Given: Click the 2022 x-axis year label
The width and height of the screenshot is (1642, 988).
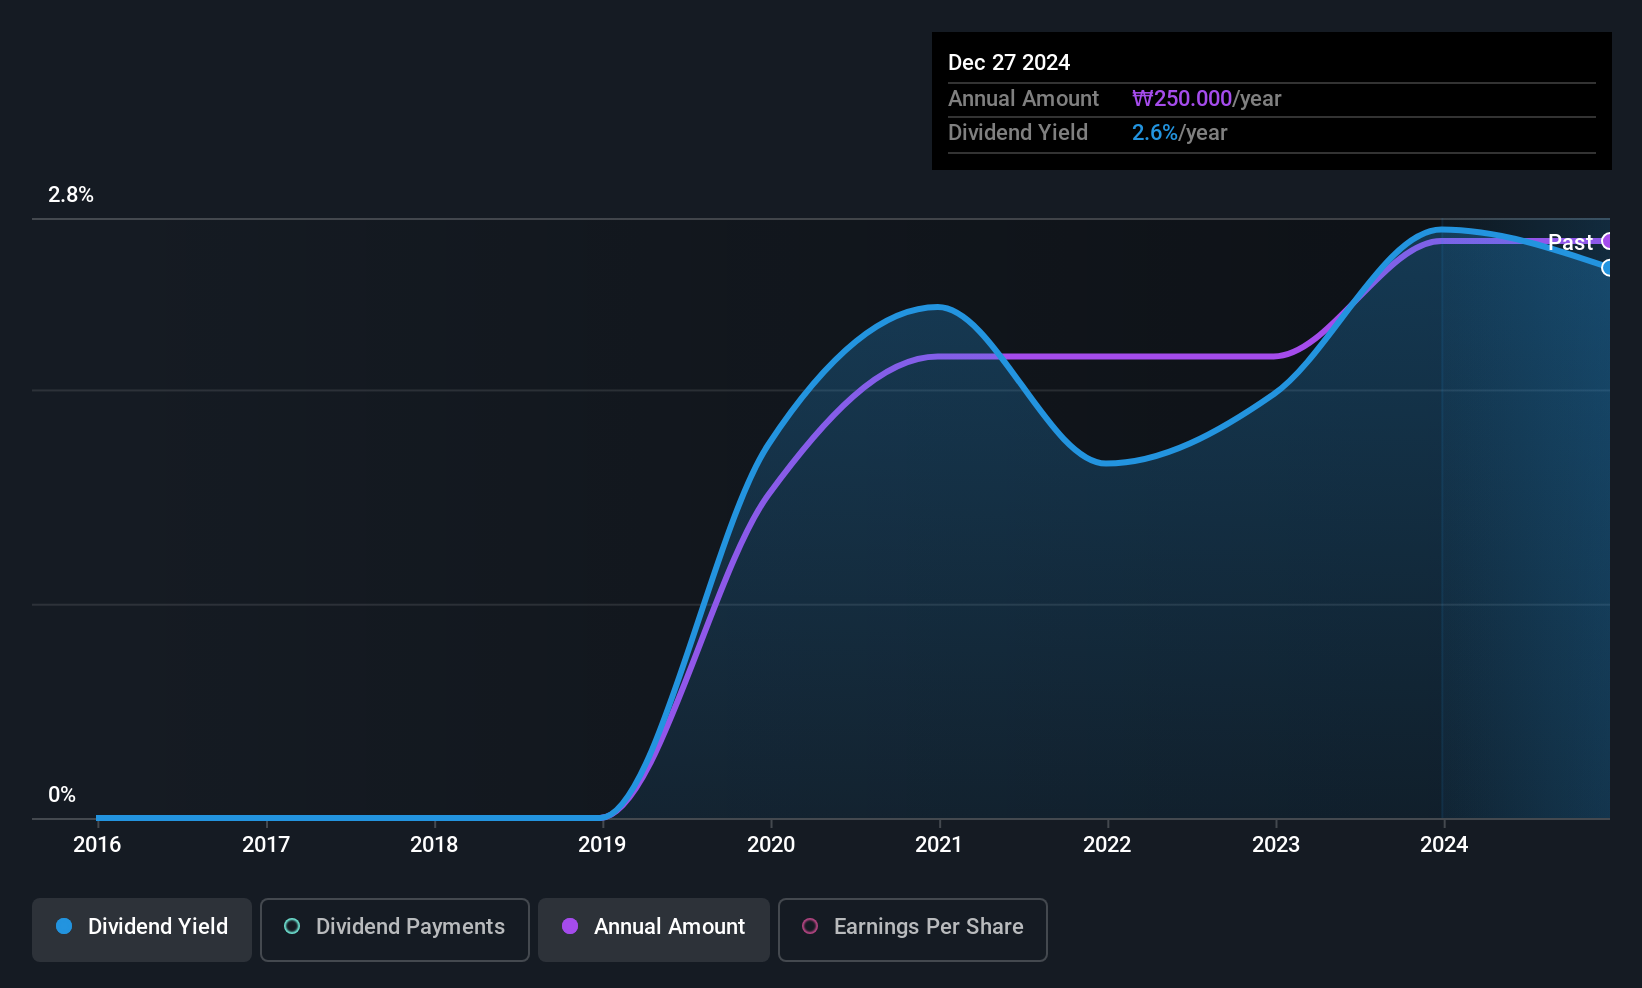Looking at the screenshot, I should point(1107,845).
